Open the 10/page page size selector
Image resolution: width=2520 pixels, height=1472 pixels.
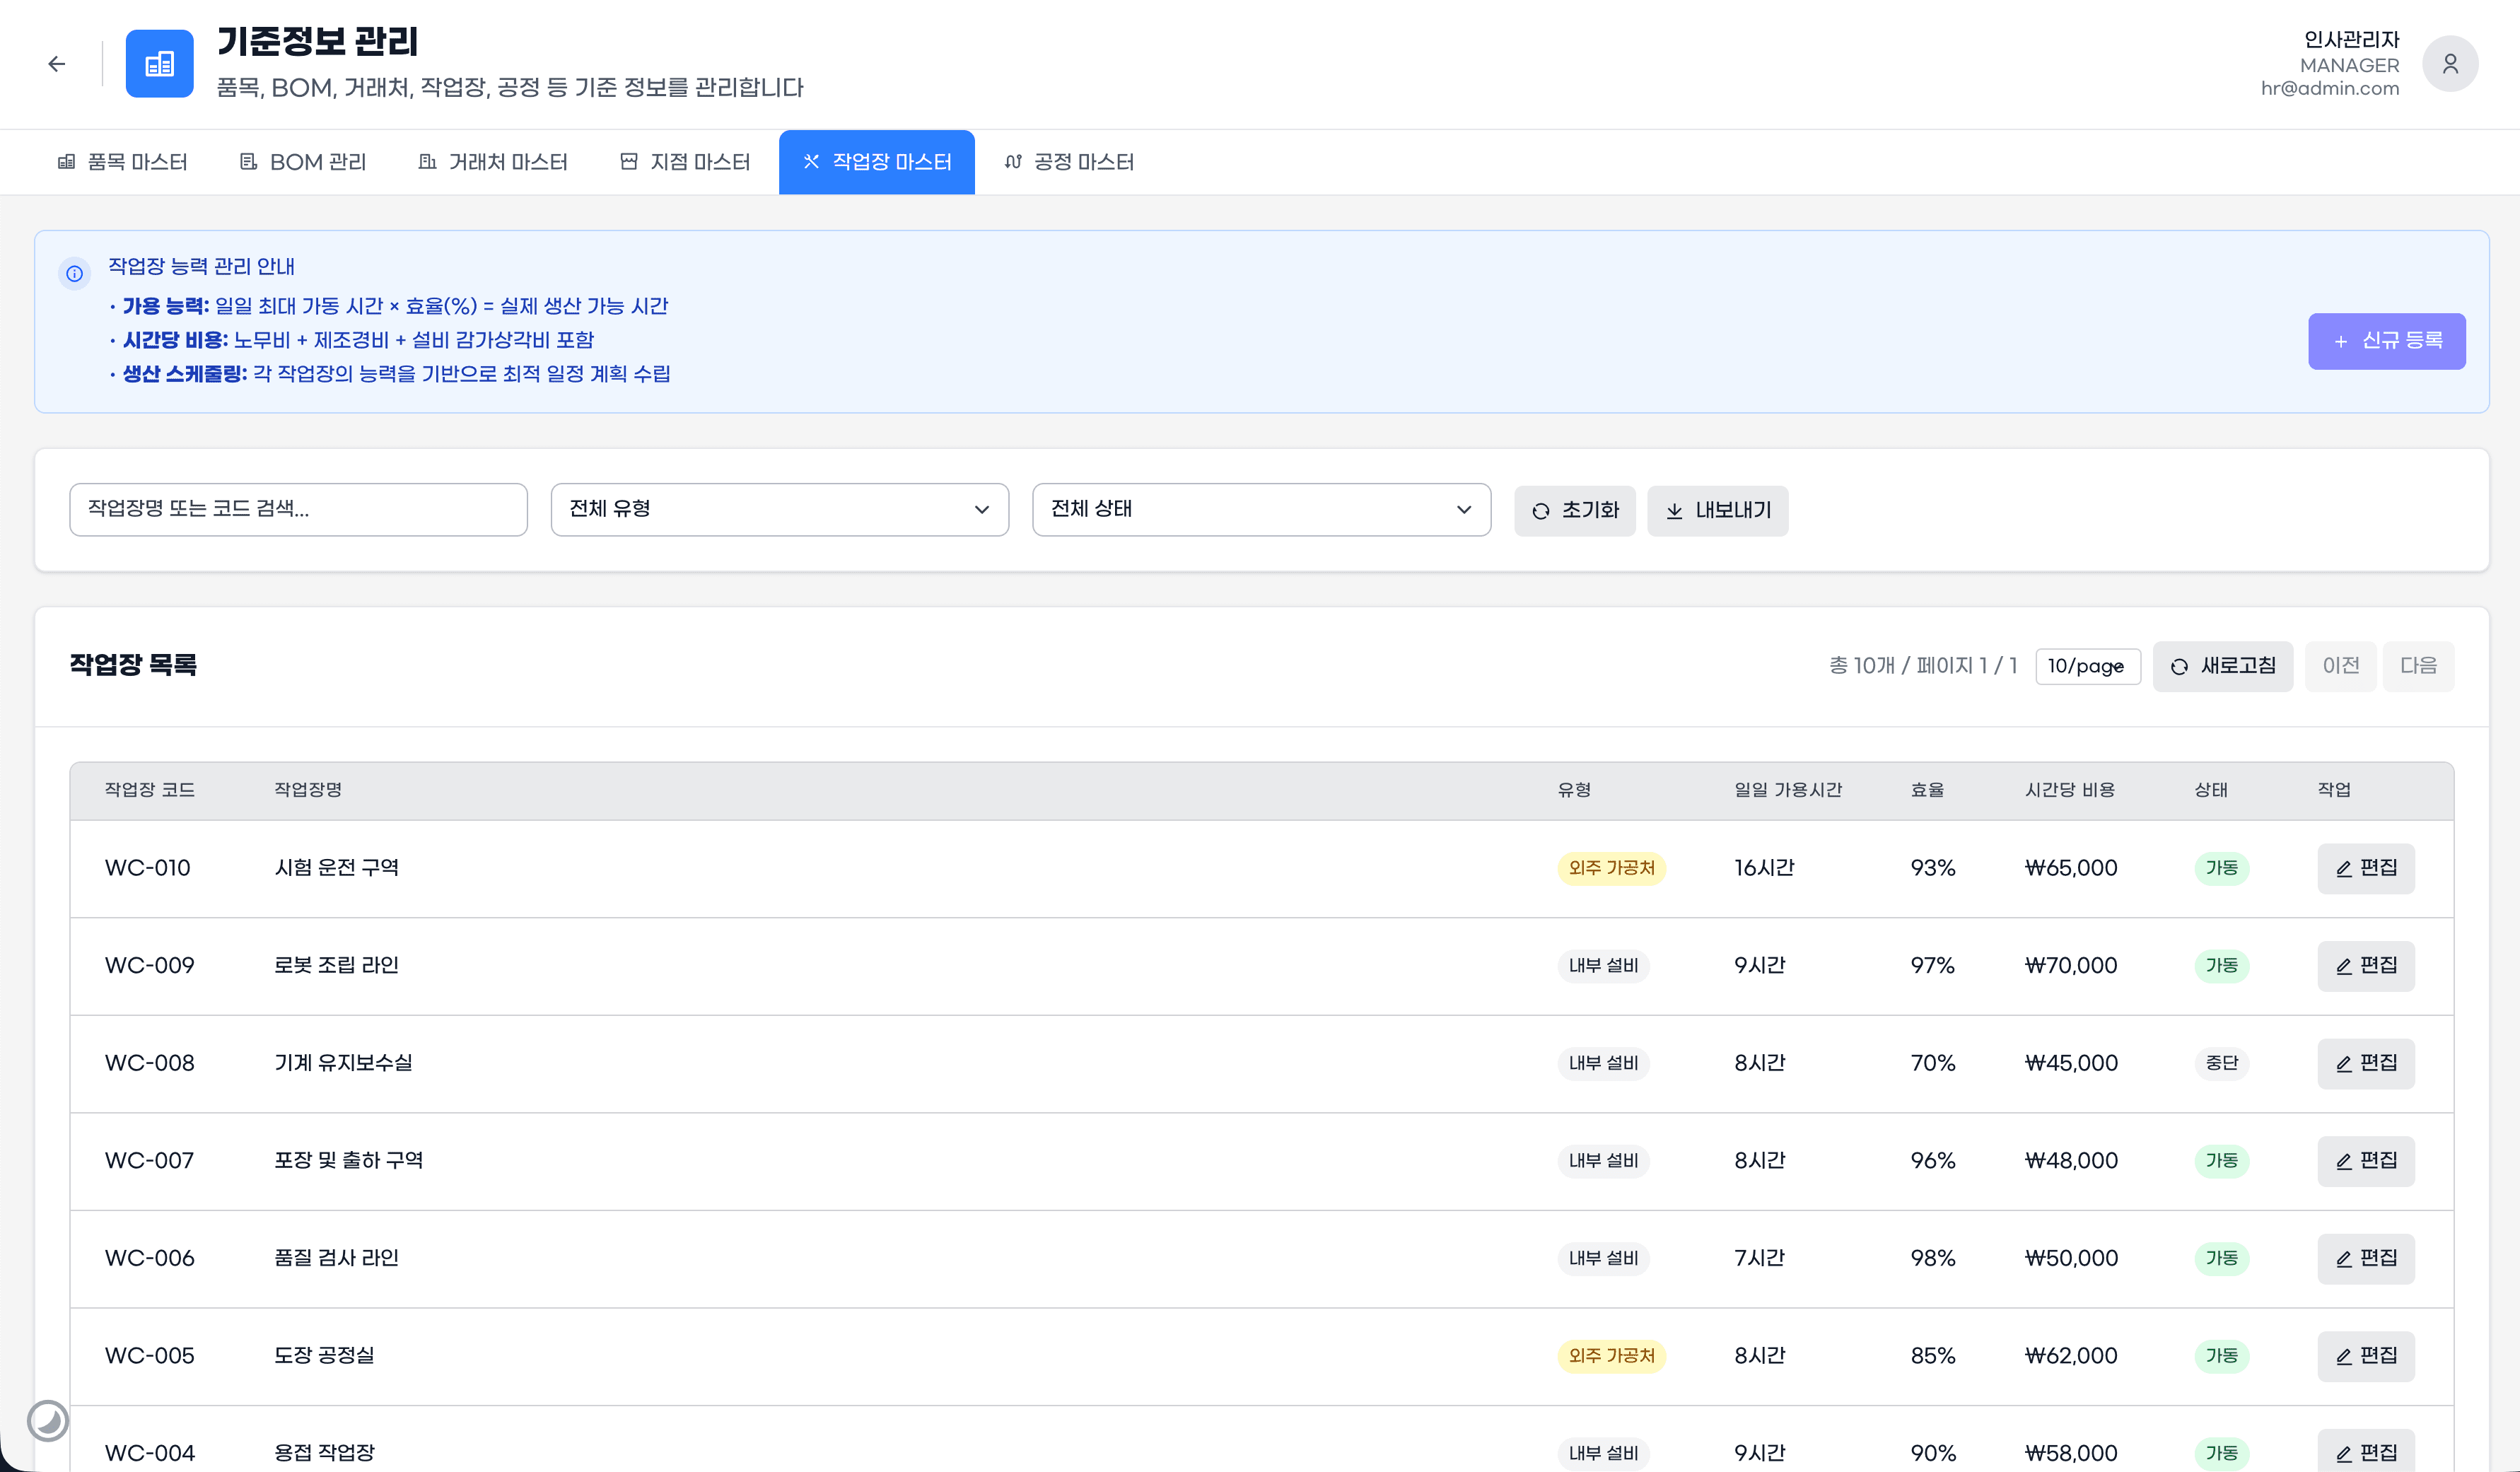coord(2087,666)
